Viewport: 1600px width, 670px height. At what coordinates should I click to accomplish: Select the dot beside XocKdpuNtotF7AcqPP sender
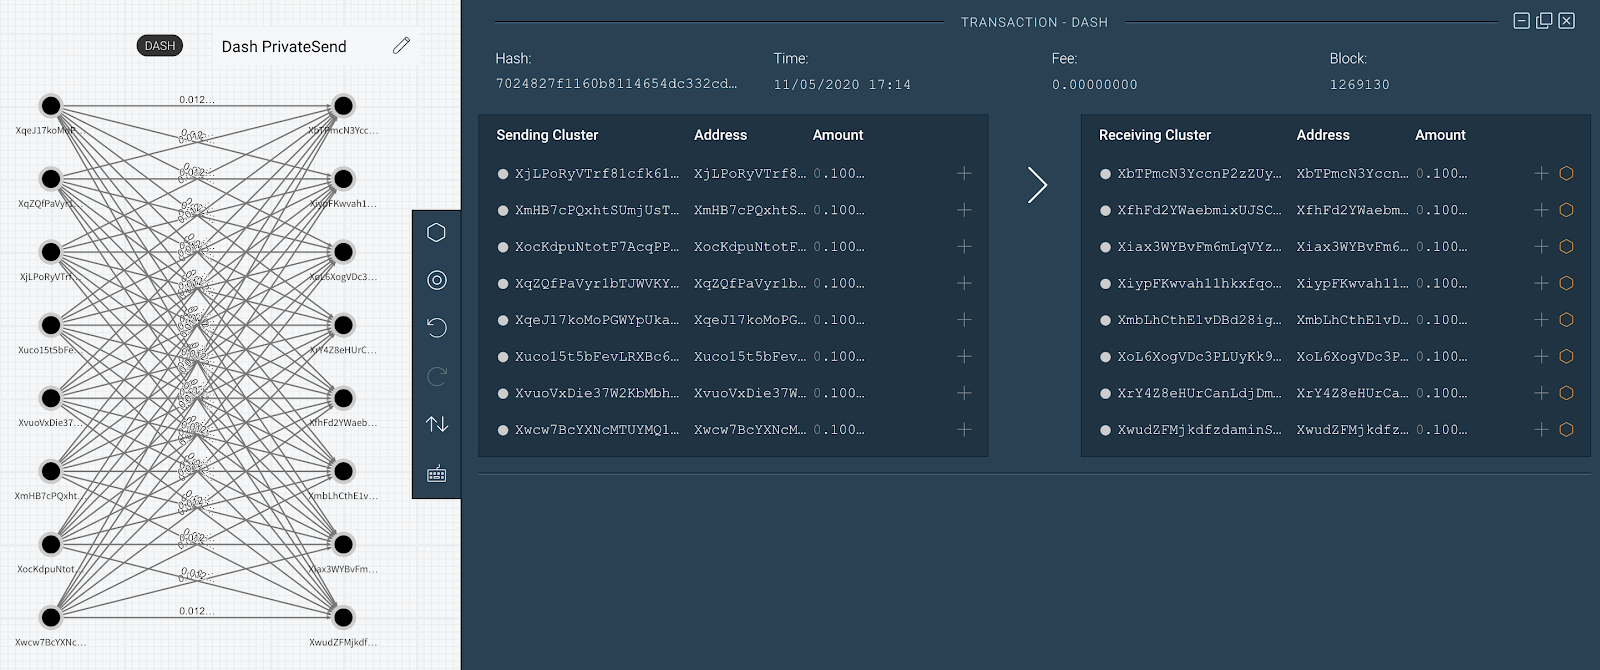(503, 247)
